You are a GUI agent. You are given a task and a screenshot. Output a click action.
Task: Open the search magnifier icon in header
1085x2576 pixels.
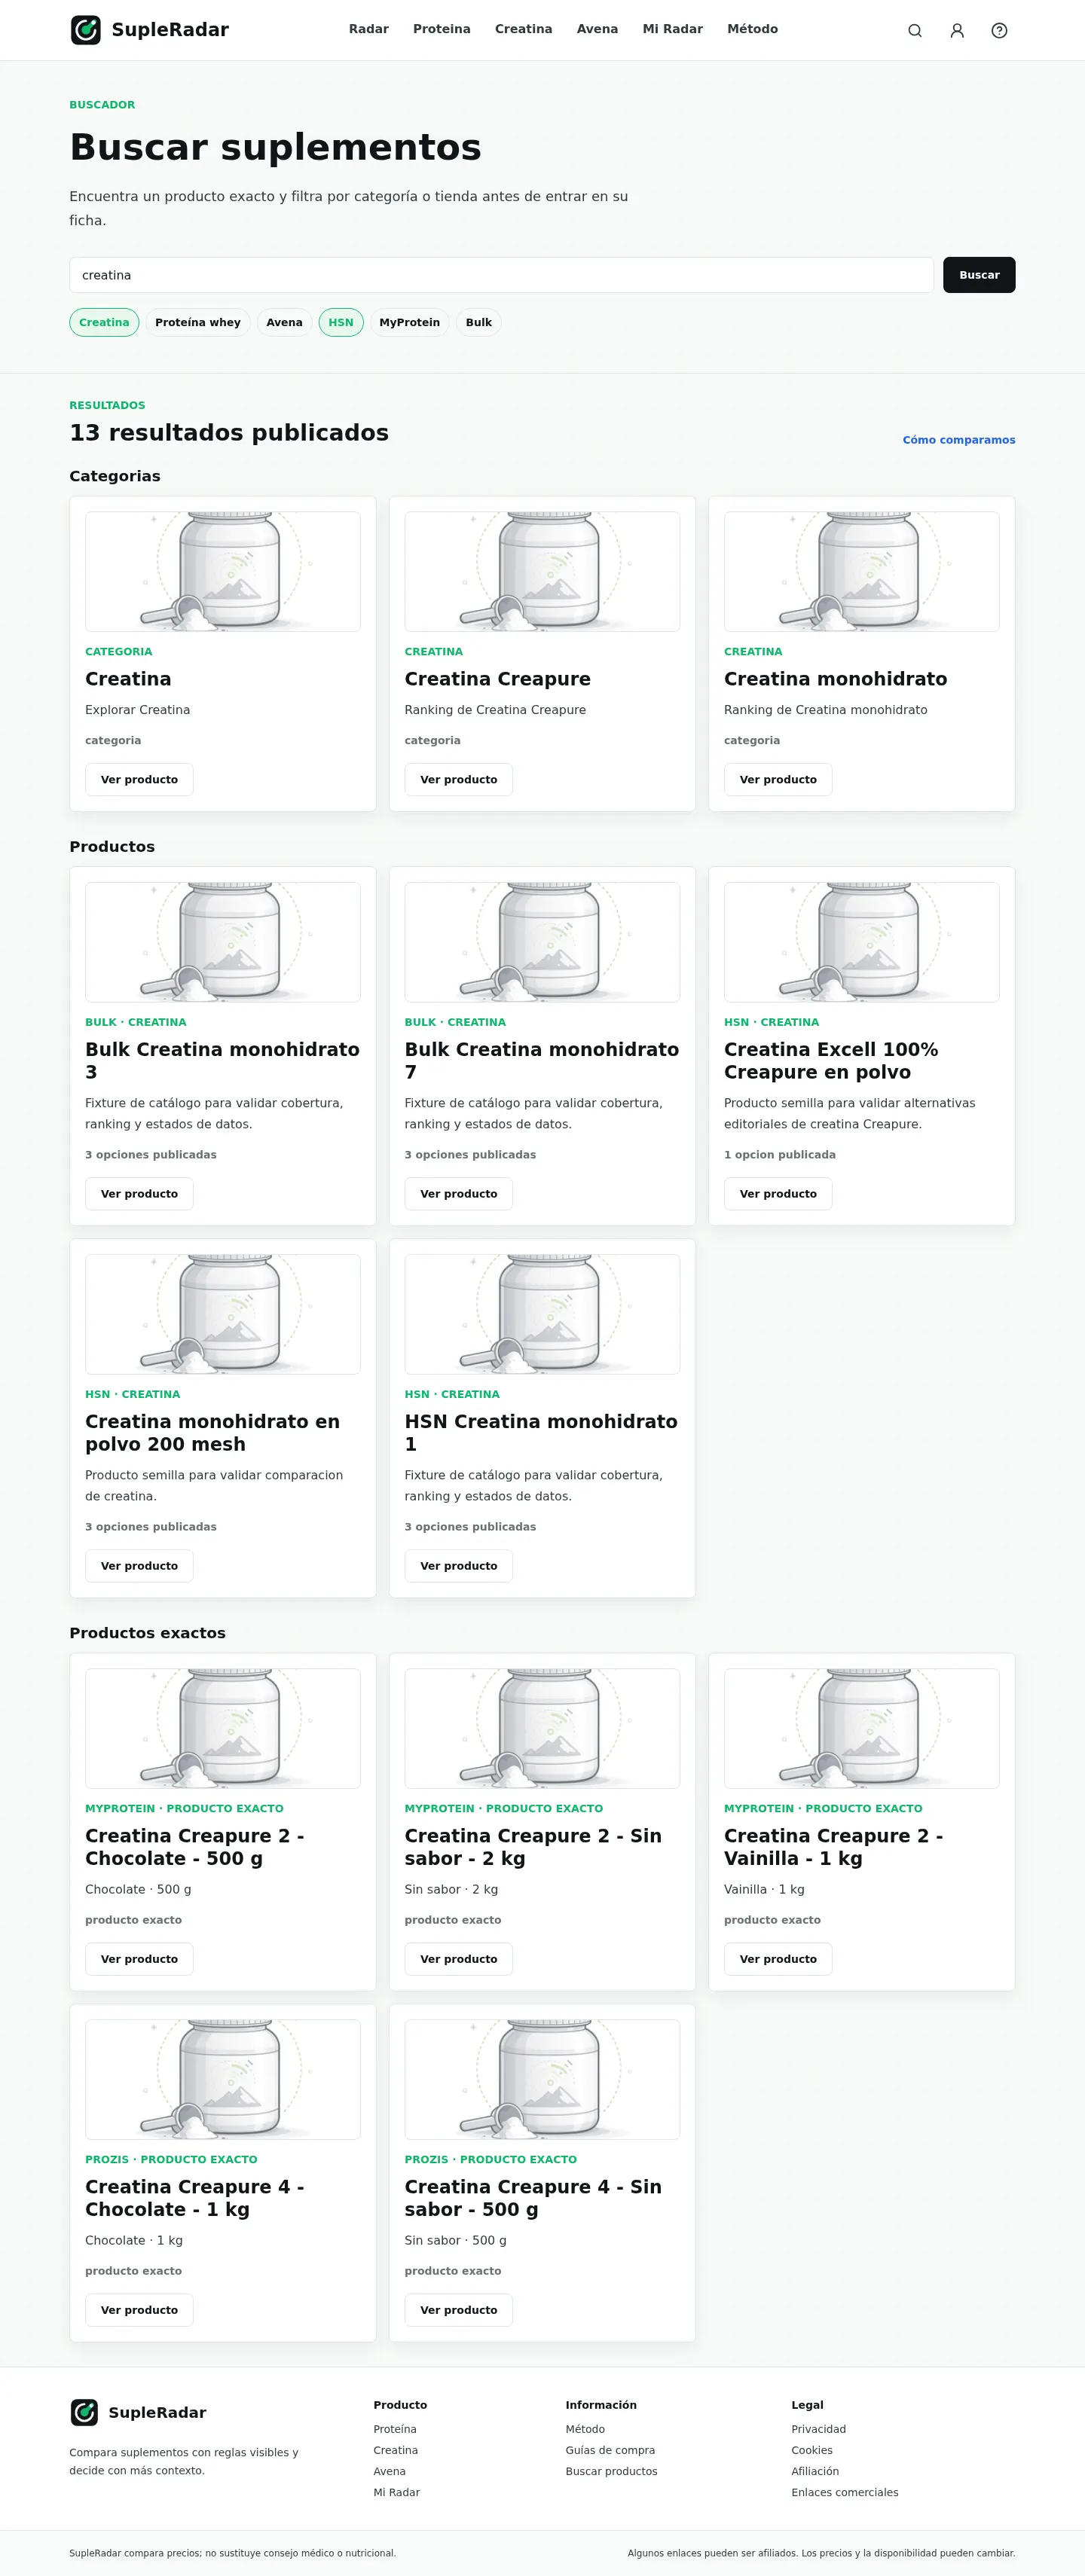pos(915,31)
